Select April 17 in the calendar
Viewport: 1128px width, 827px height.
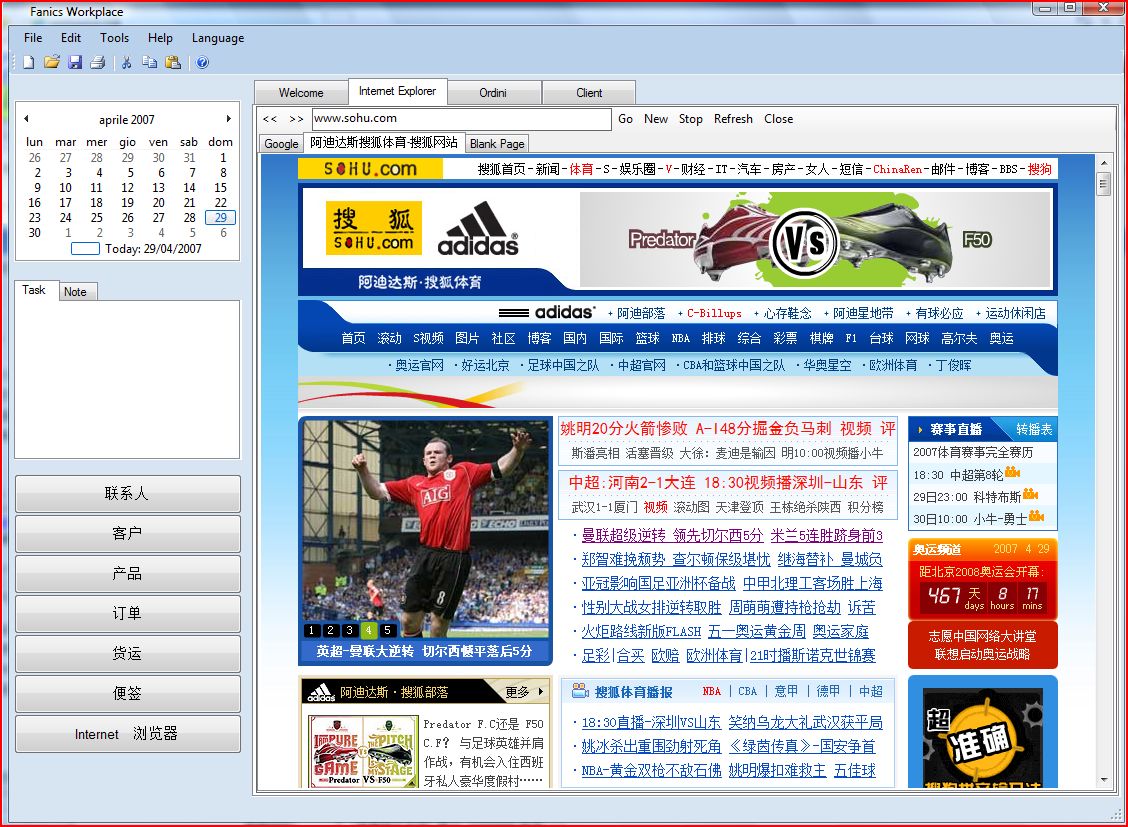pos(65,203)
